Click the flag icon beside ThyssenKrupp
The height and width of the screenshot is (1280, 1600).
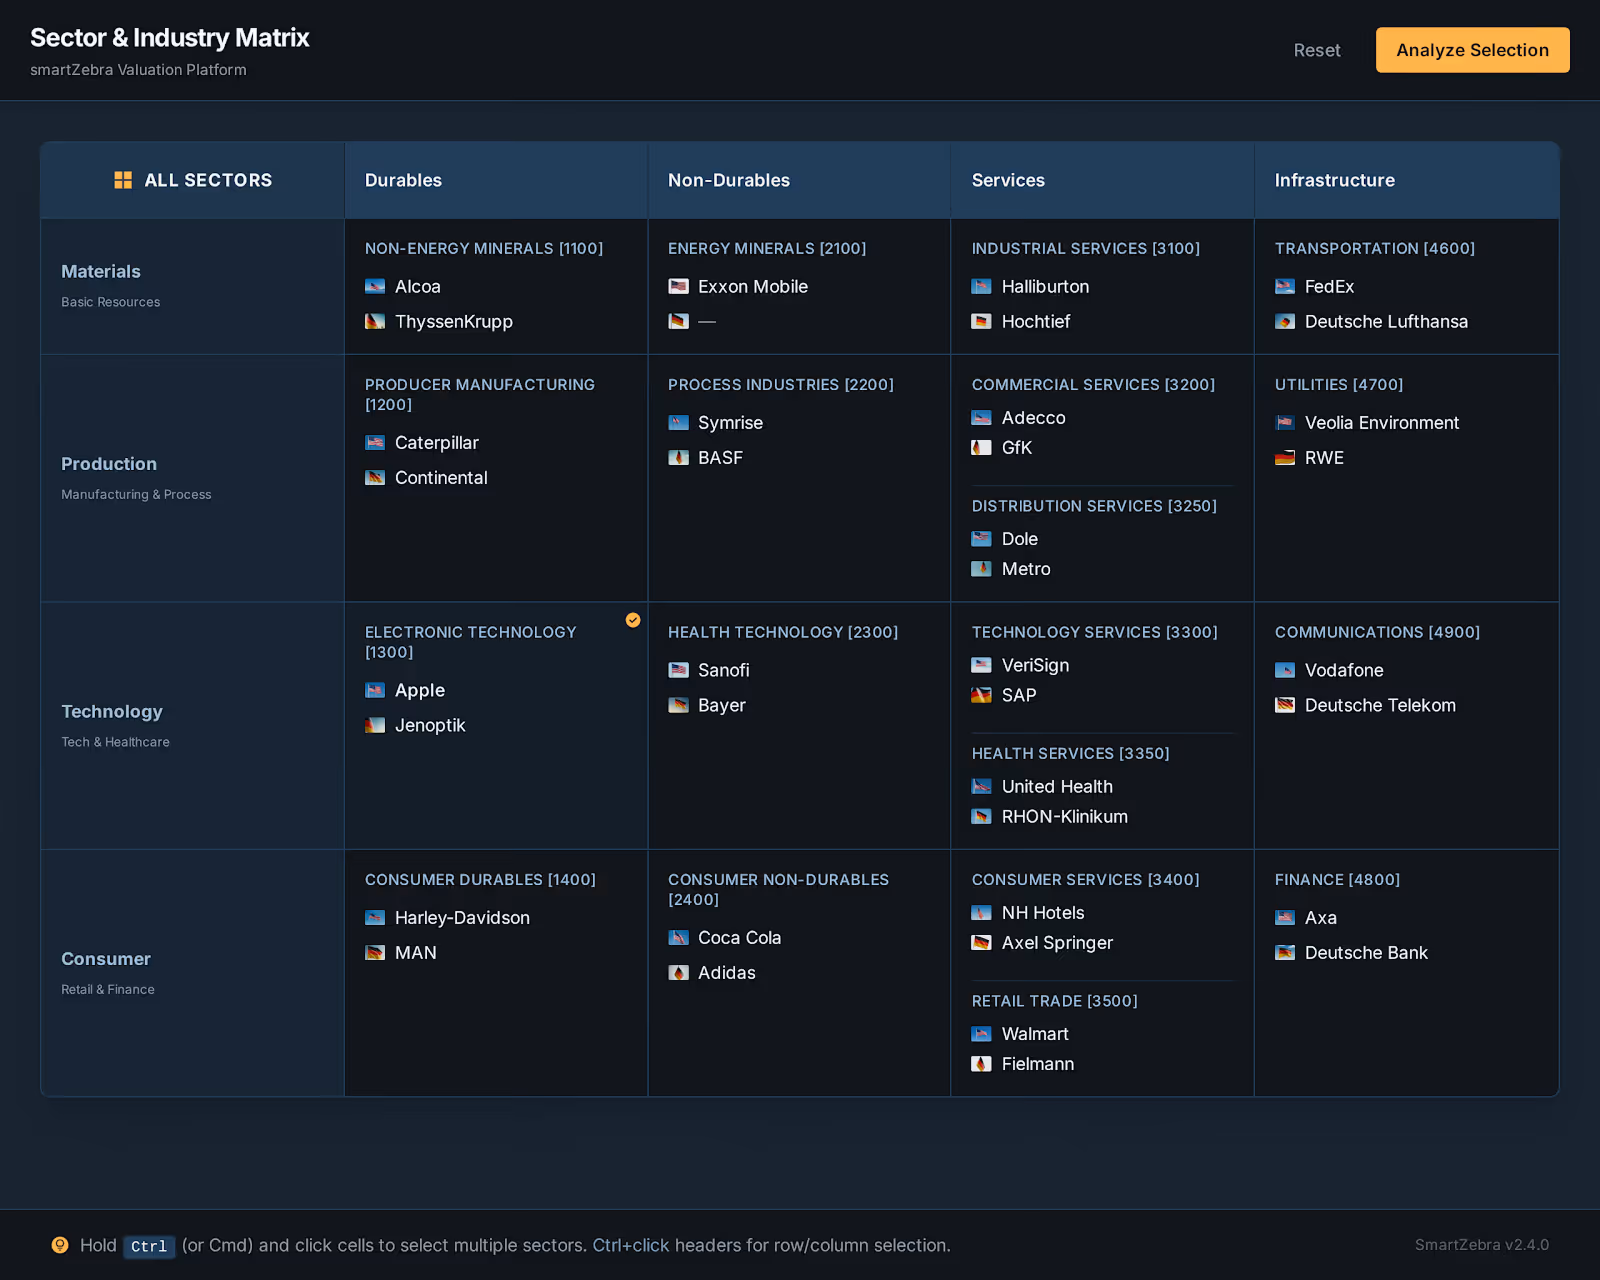point(375,322)
